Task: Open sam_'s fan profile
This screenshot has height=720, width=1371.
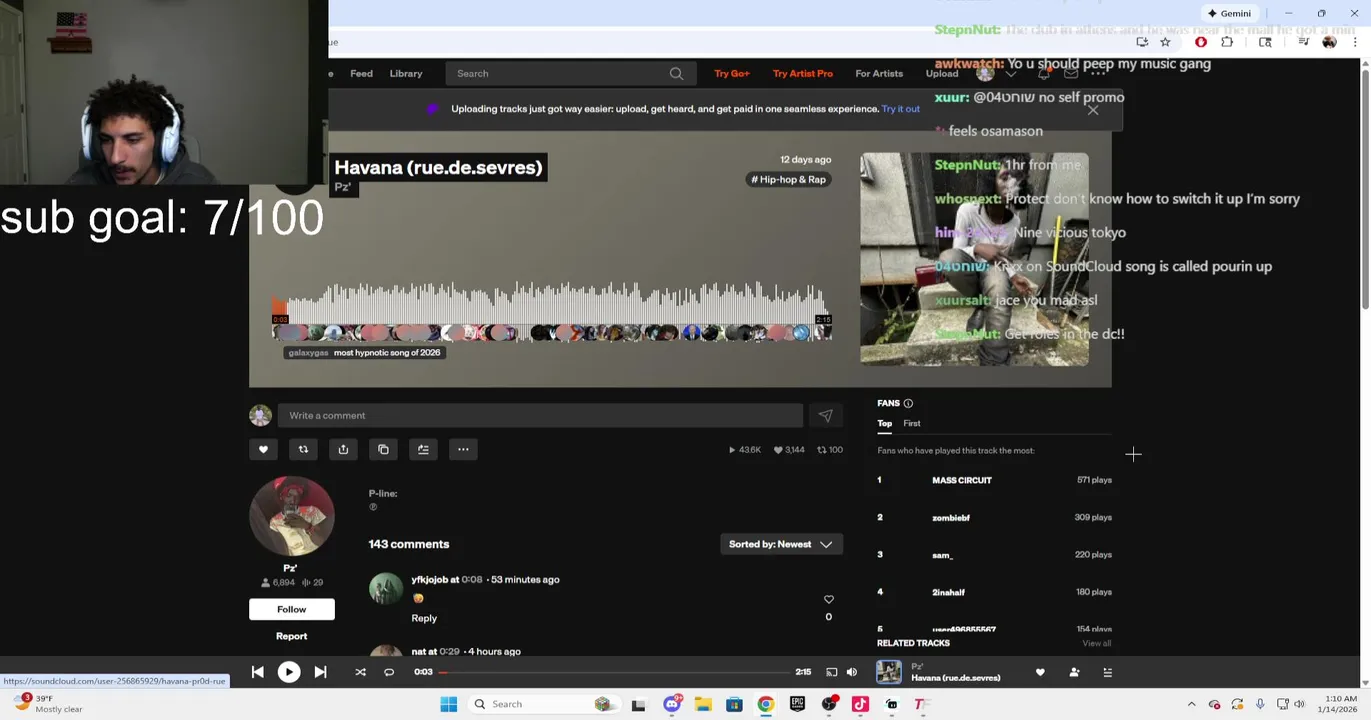Action: (943, 555)
